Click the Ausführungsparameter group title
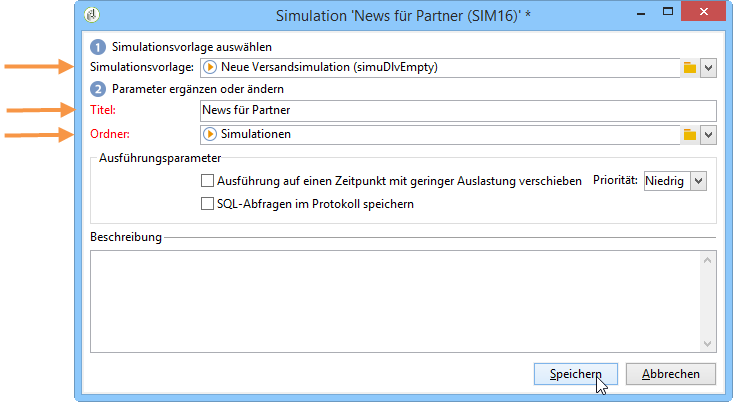Viewport: 747px width, 420px height. point(160,158)
